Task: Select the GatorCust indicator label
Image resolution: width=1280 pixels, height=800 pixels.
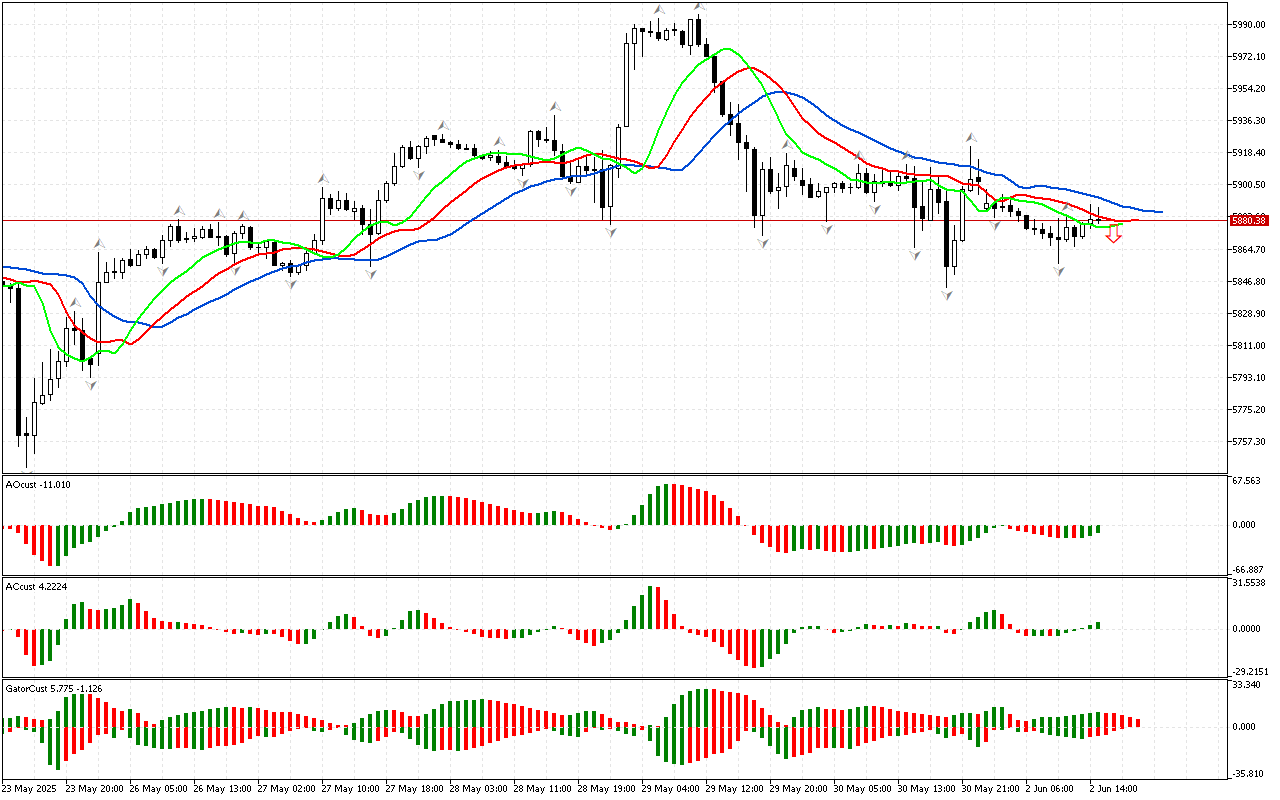Action: coord(54,688)
